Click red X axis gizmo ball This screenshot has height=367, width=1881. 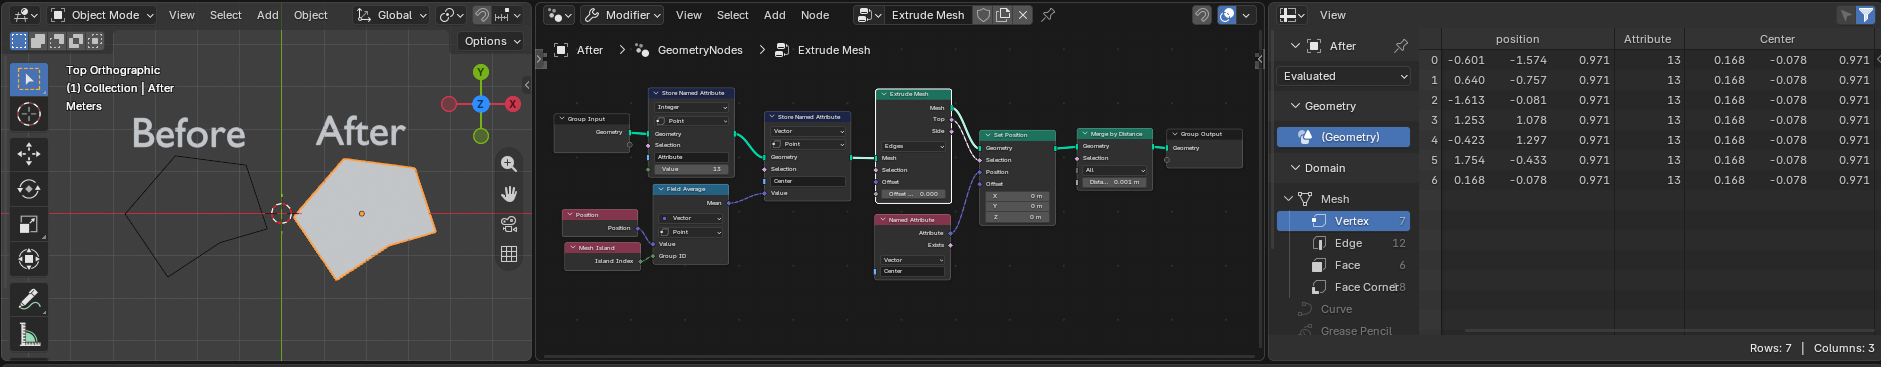pyautogui.click(x=513, y=104)
